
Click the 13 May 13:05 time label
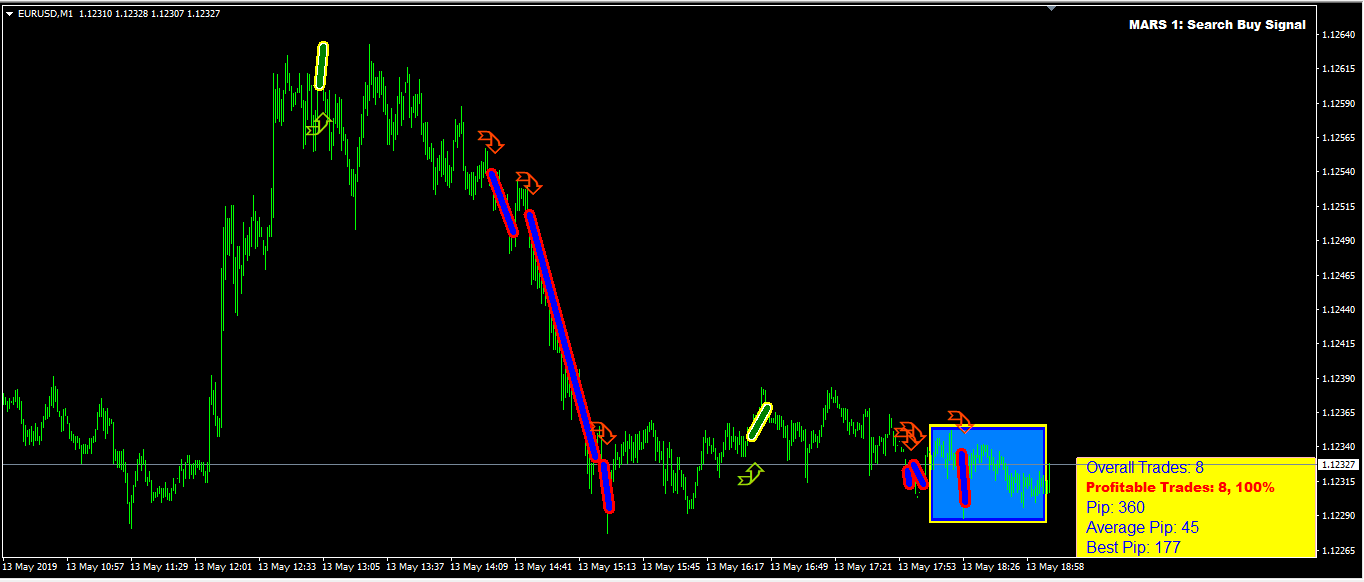point(351,567)
